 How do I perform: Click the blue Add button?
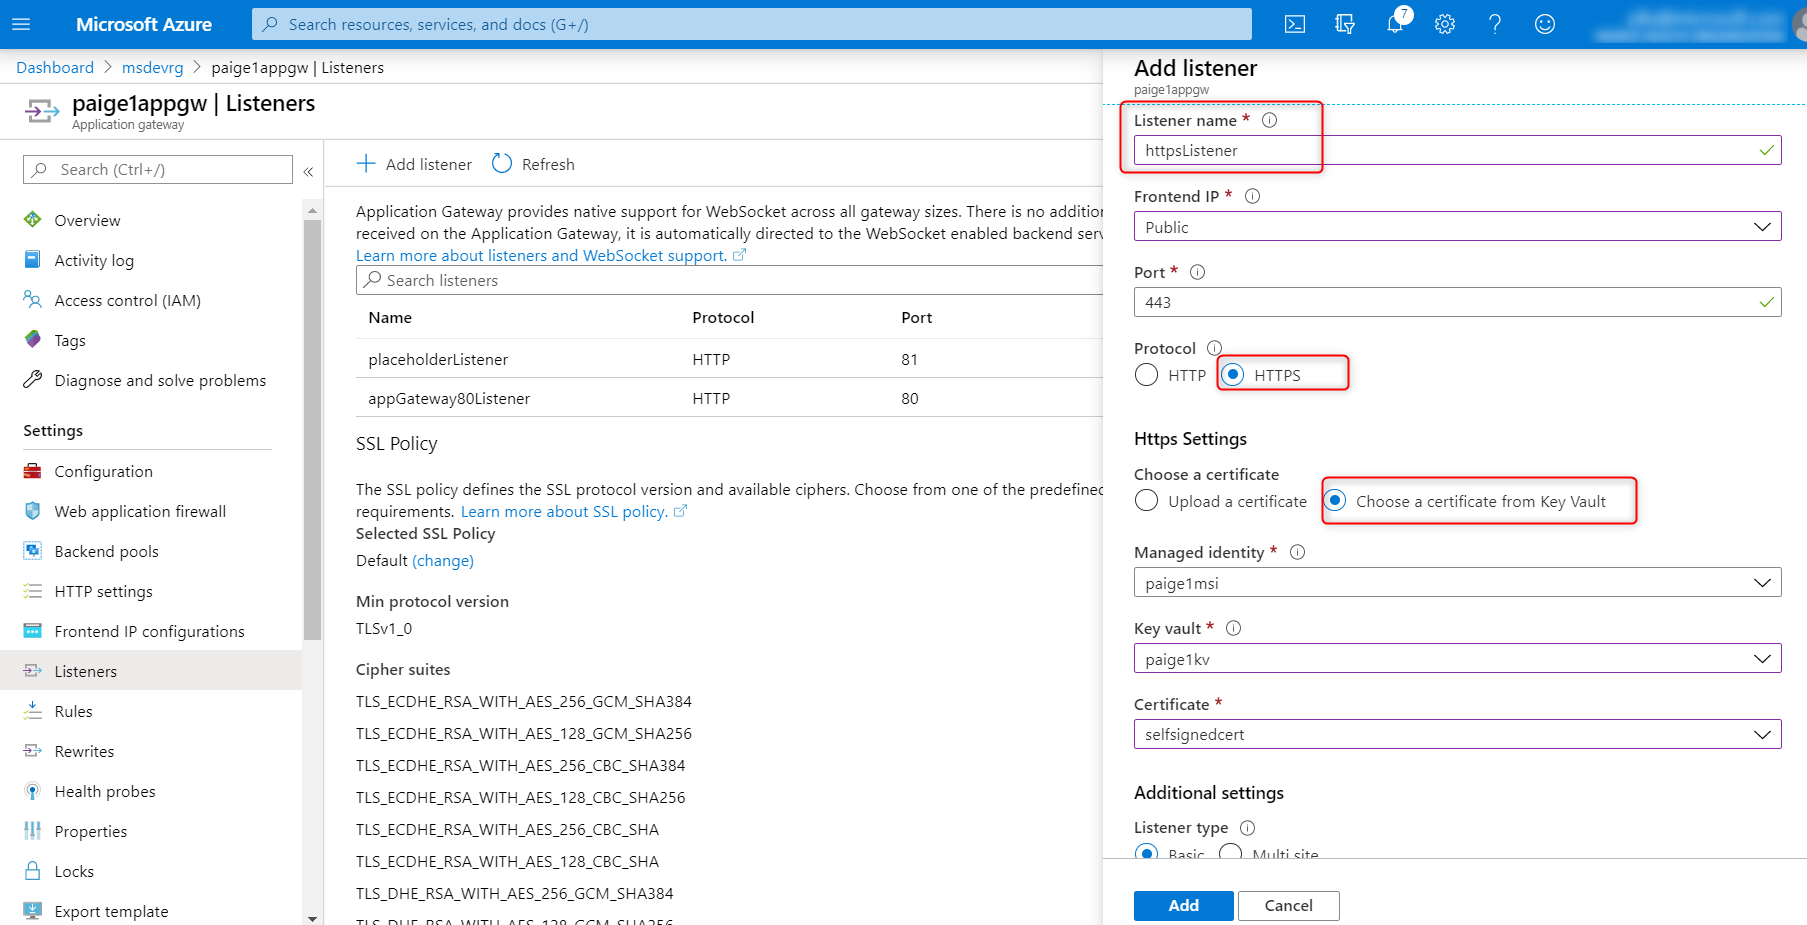(x=1183, y=905)
